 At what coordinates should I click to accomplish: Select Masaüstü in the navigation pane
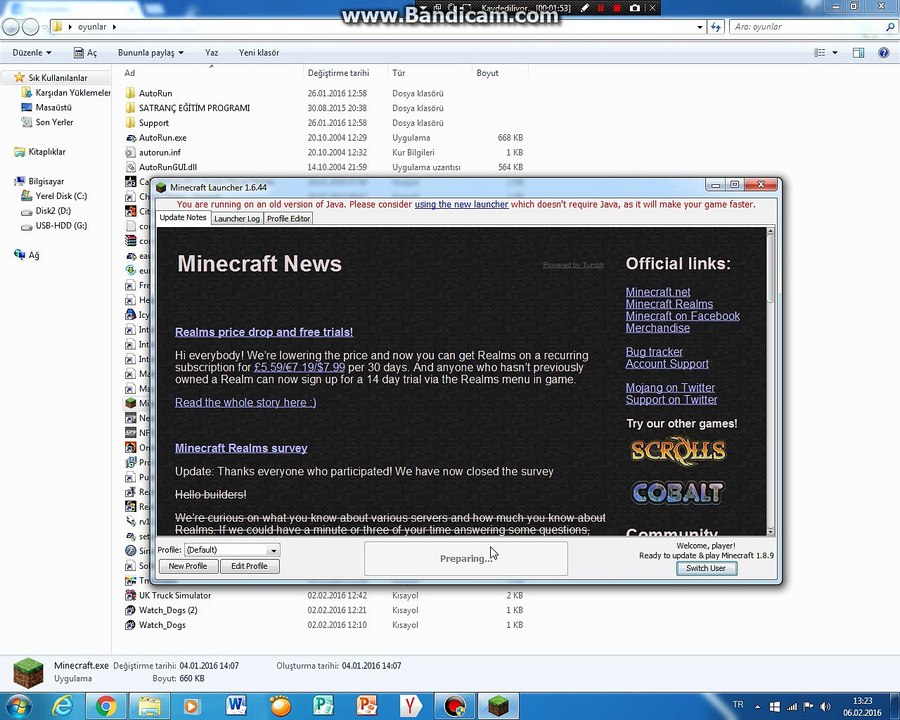[x=53, y=107]
